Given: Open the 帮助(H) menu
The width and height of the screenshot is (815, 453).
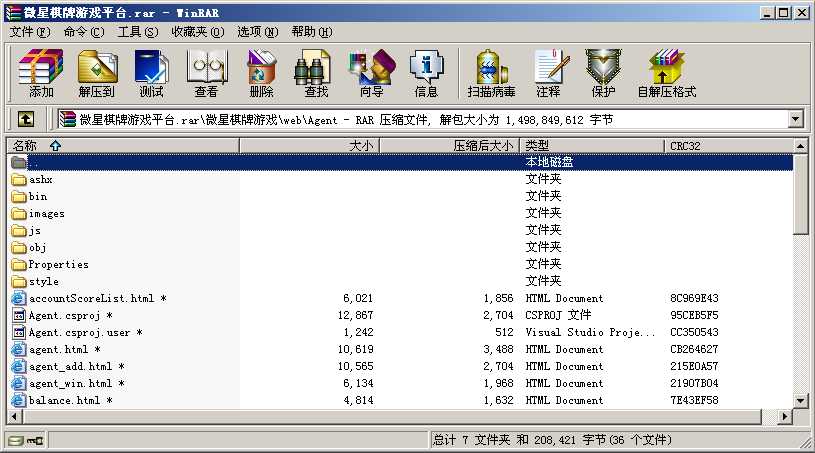Looking at the screenshot, I should pos(312,32).
